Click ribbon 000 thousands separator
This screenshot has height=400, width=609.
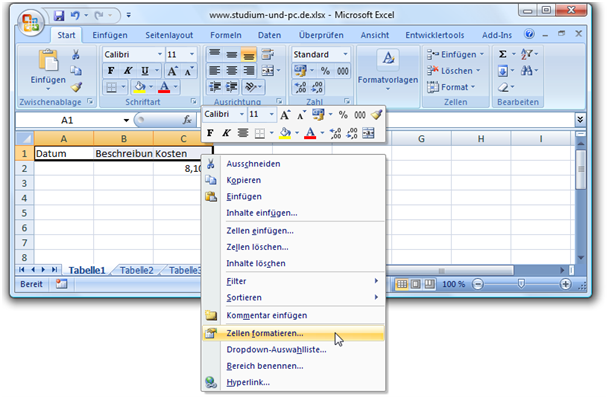coord(342,71)
